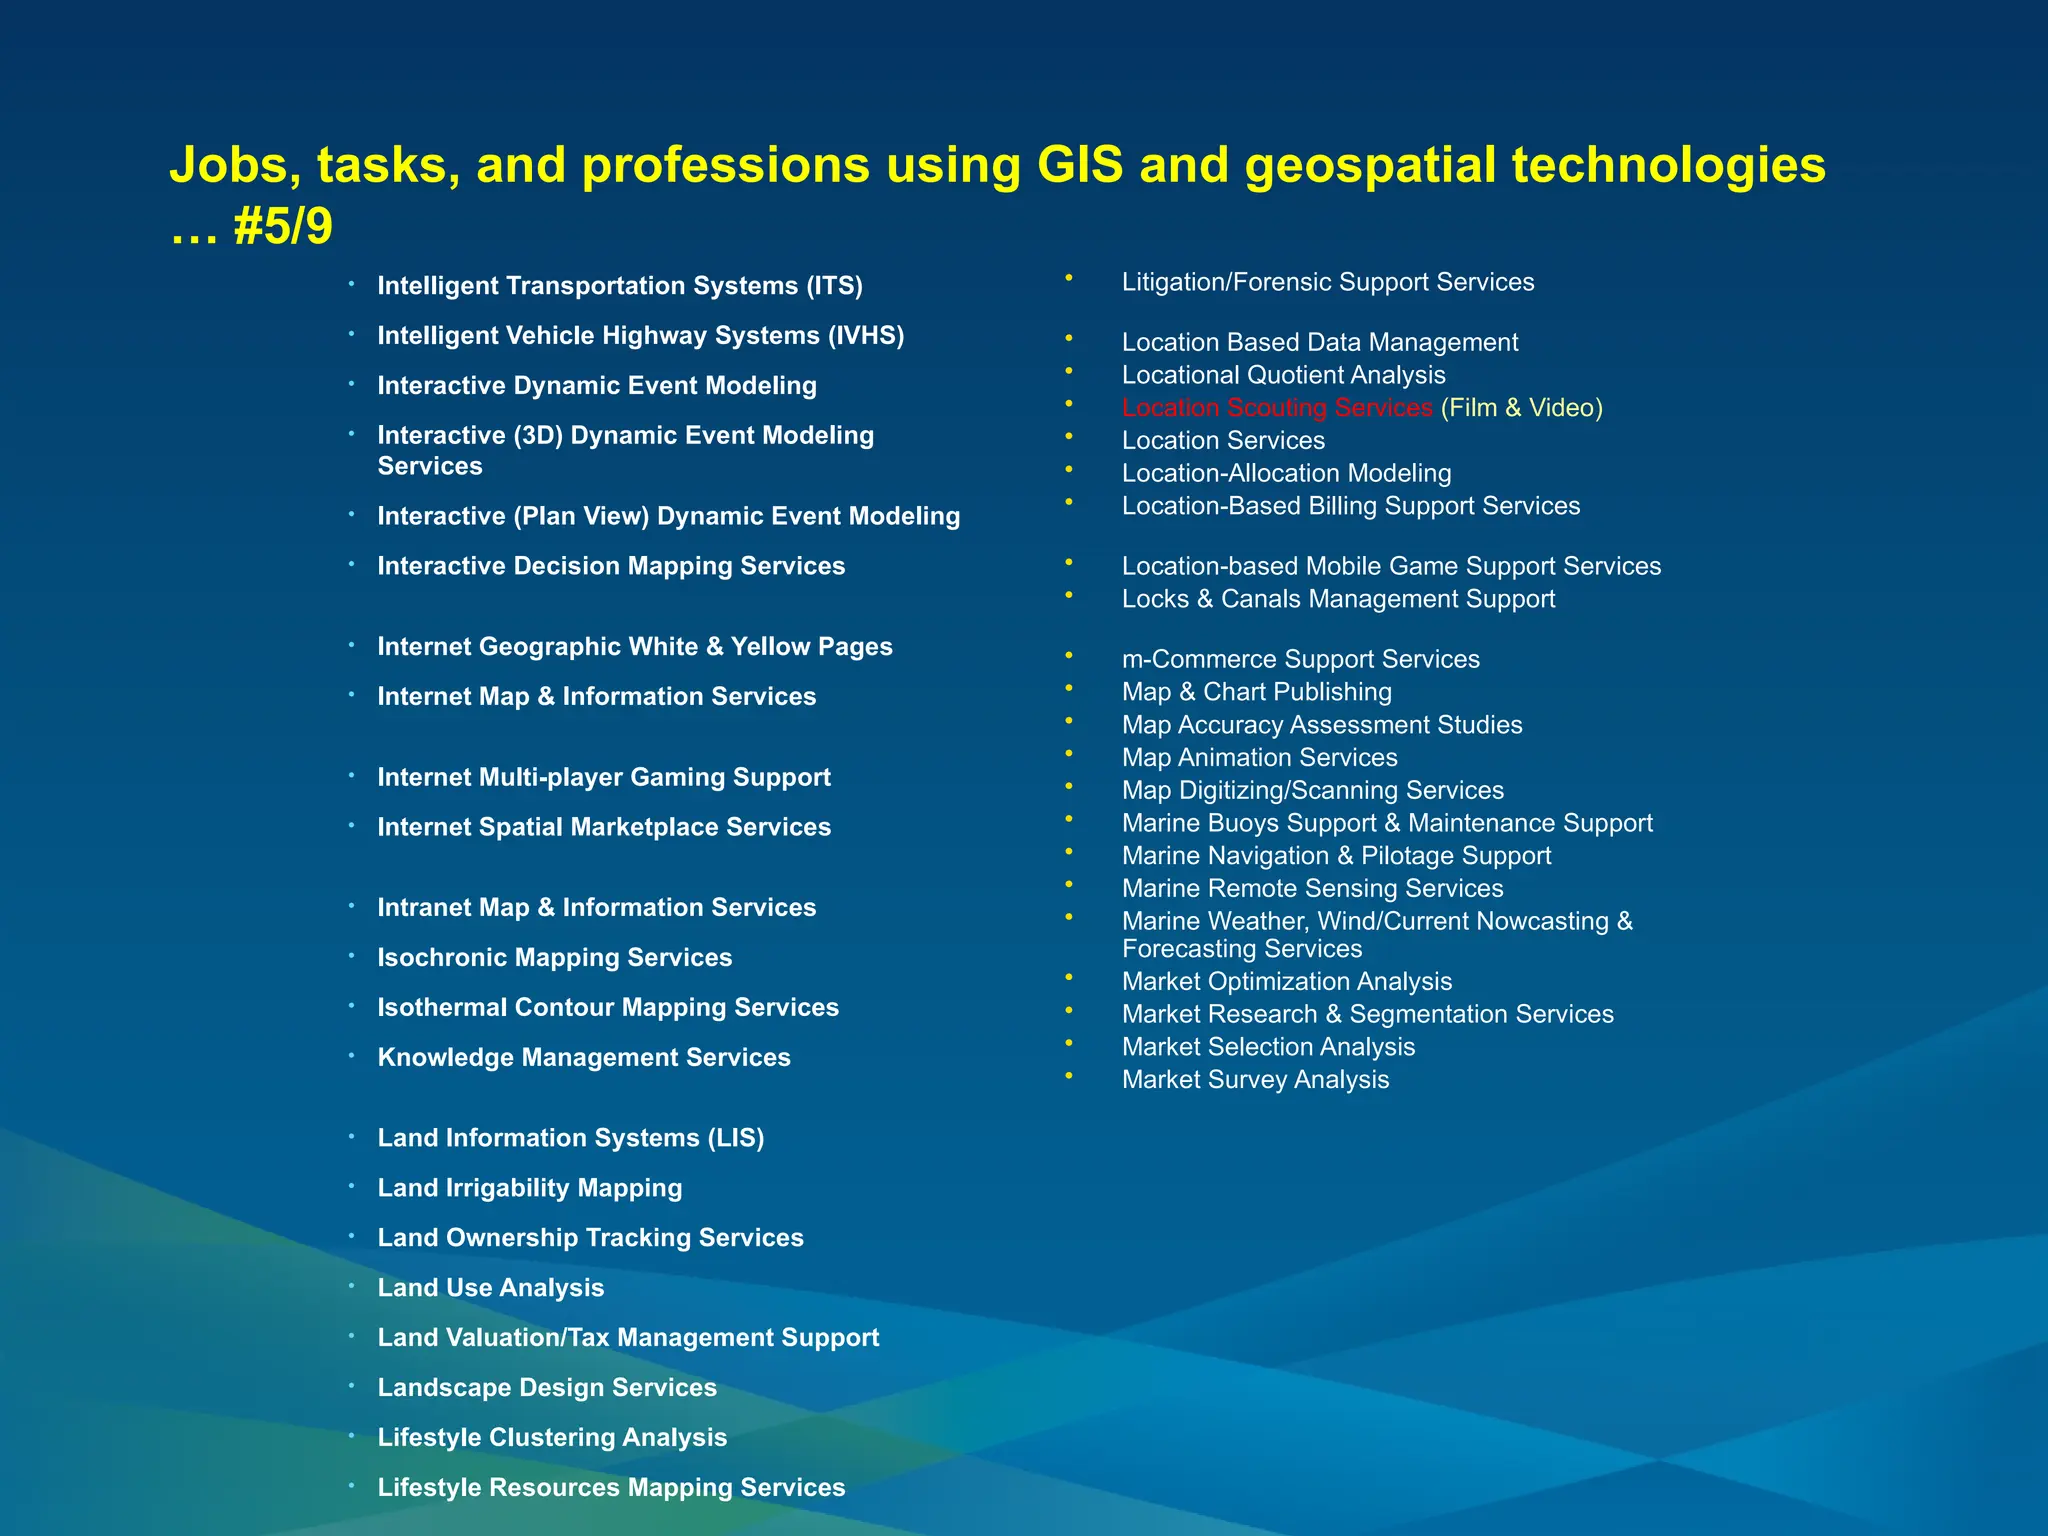Select 'Litigation/Forensic Support Services'
2048x1536 pixels.
pyautogui.click(x=1328, y=283)
